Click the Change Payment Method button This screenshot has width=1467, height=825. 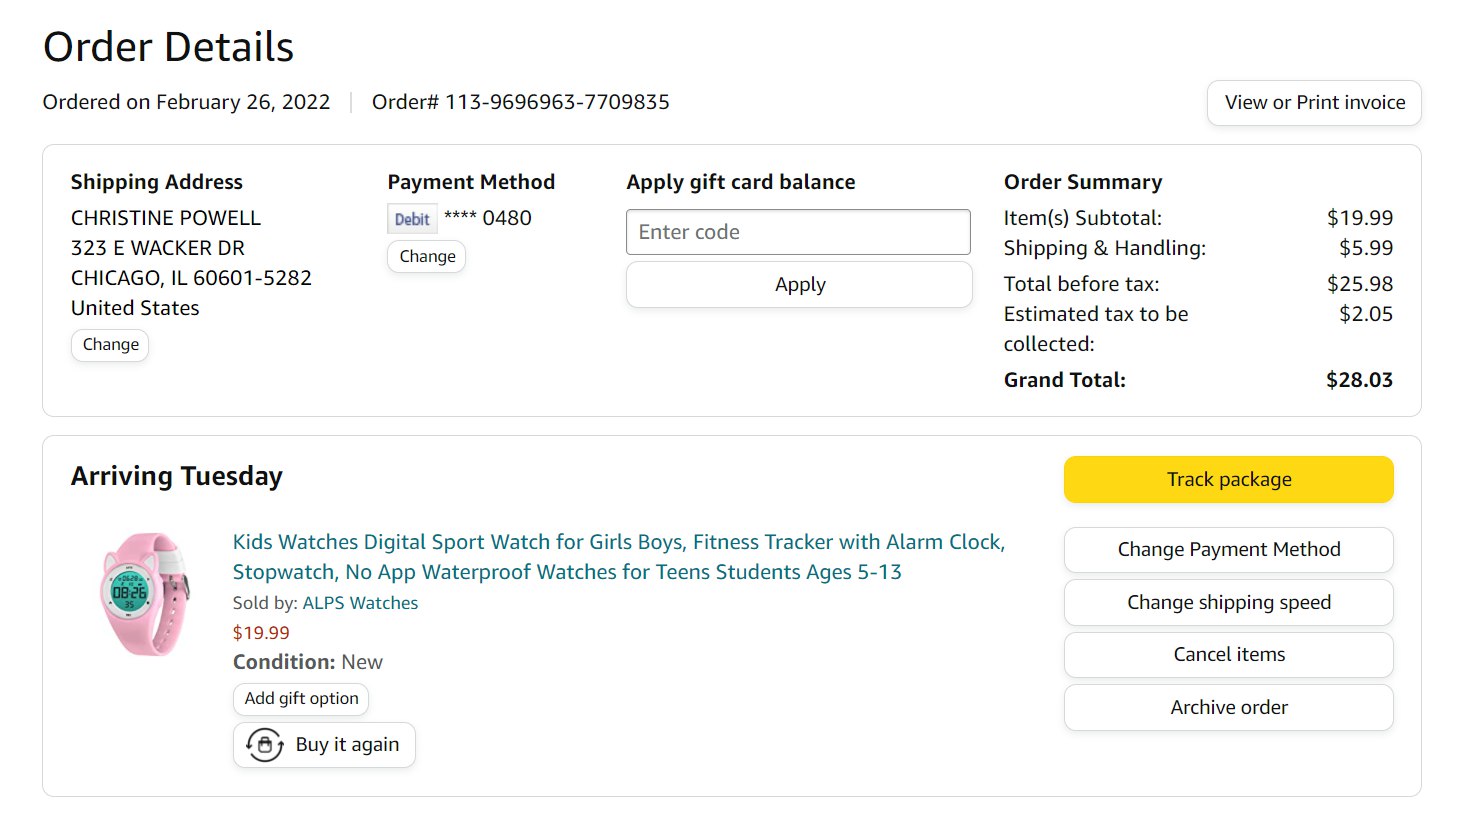1228,550
